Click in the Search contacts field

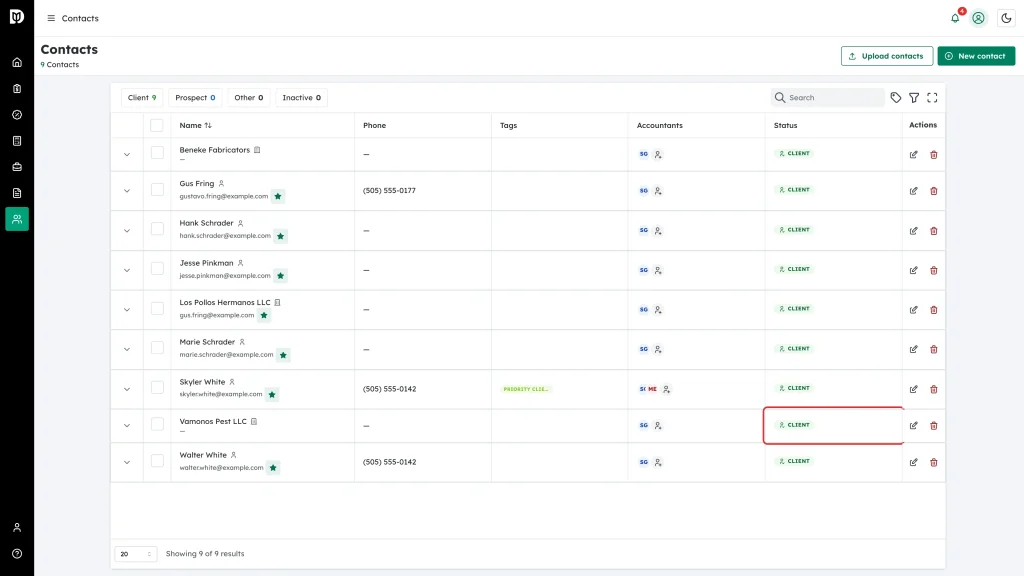827,97
